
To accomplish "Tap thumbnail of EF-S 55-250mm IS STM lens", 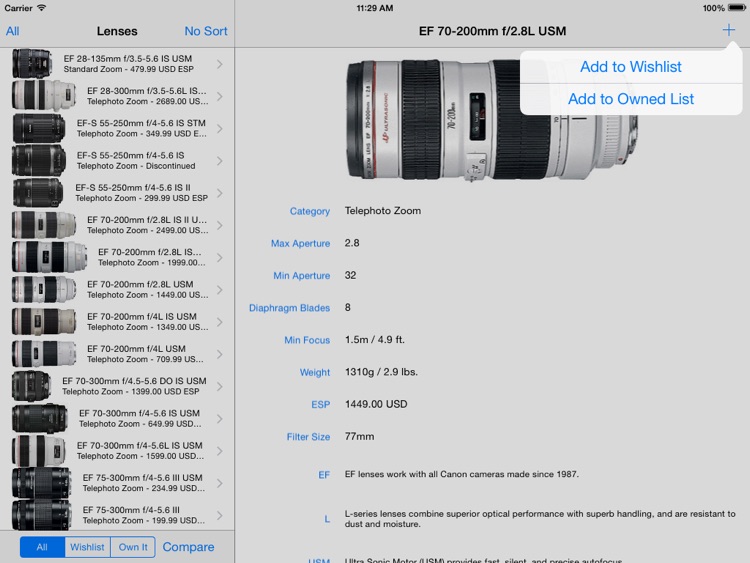I will point(39,128).
